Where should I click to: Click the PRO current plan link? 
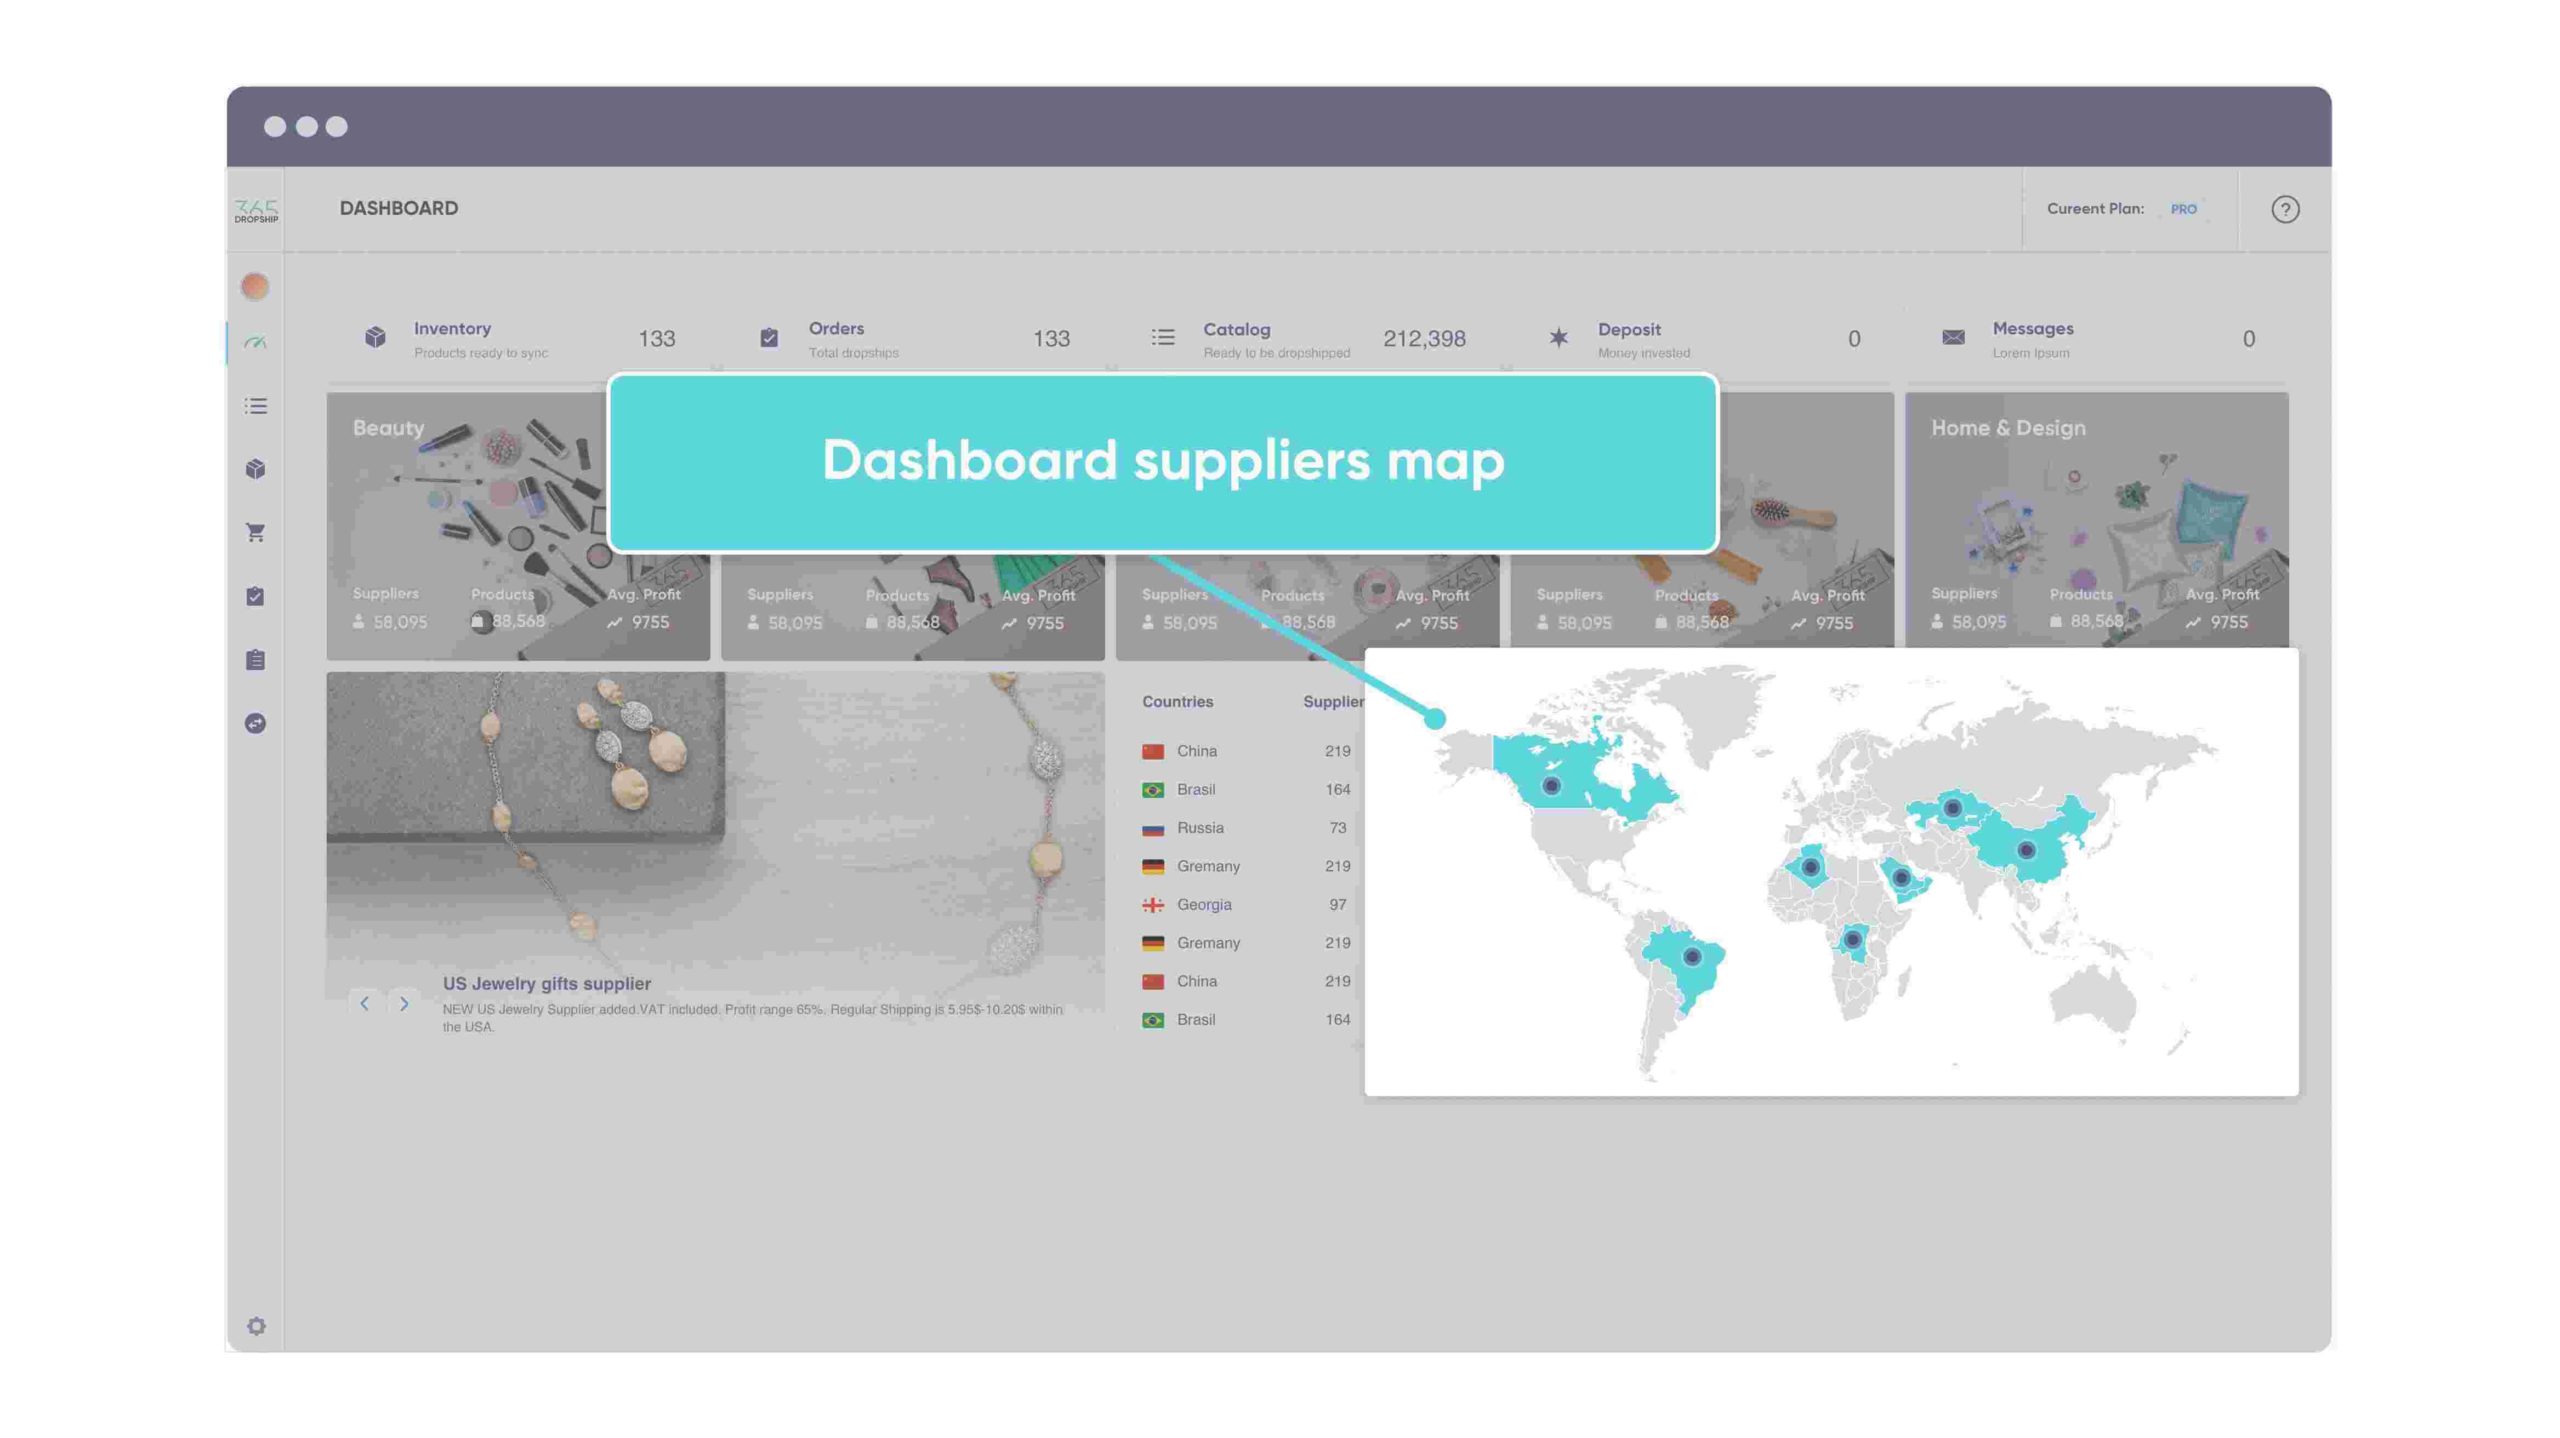(x=2183, y=209)
